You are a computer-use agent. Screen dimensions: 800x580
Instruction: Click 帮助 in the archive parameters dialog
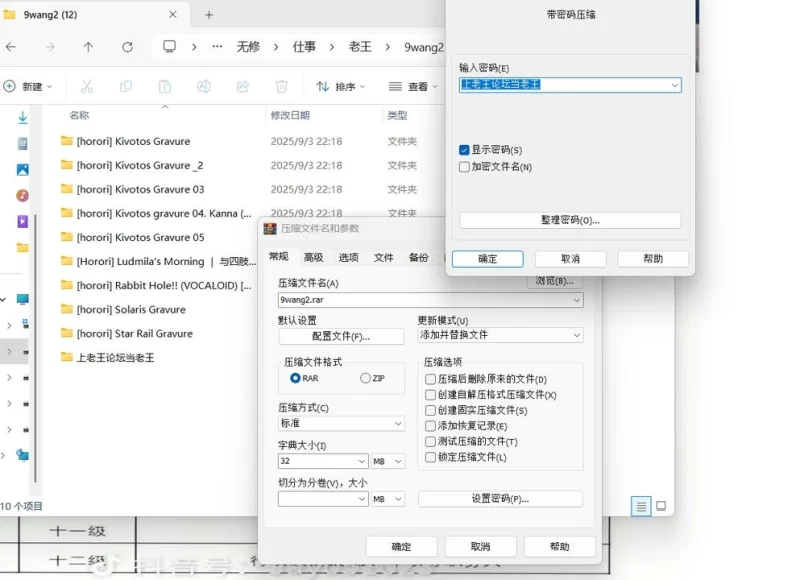tap(560, 547)
